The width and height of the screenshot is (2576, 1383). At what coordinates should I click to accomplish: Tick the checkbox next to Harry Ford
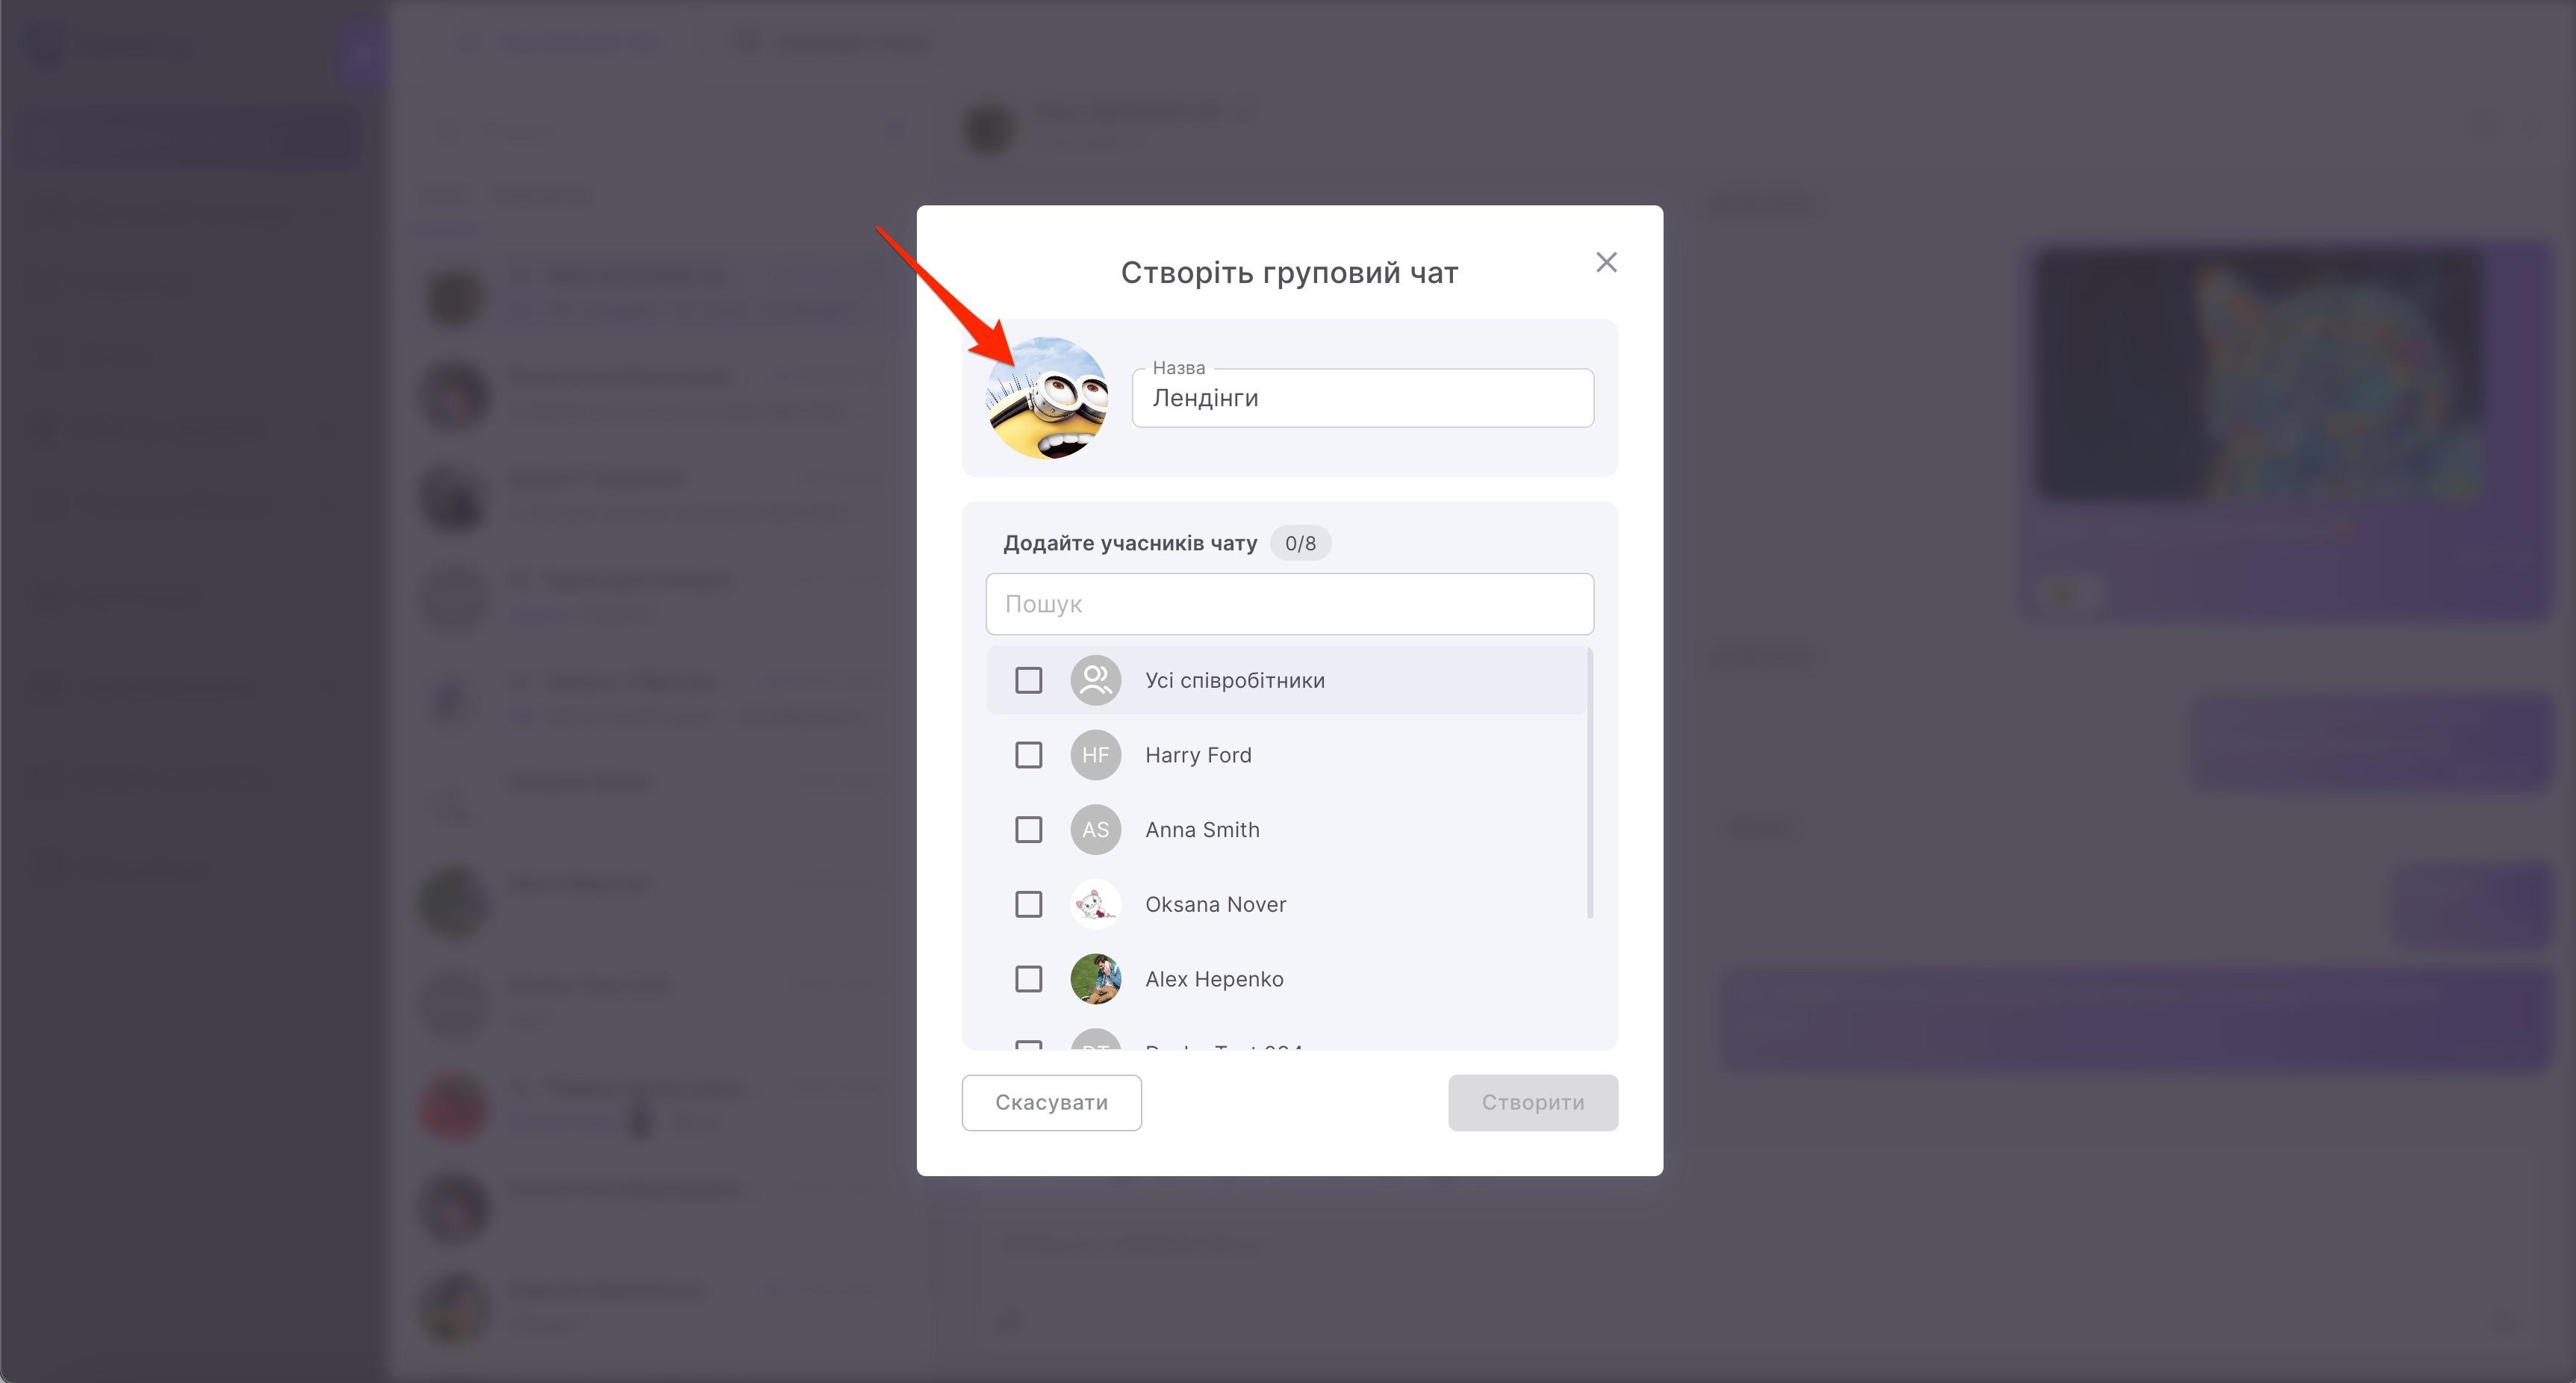(x=1028, y=755)
